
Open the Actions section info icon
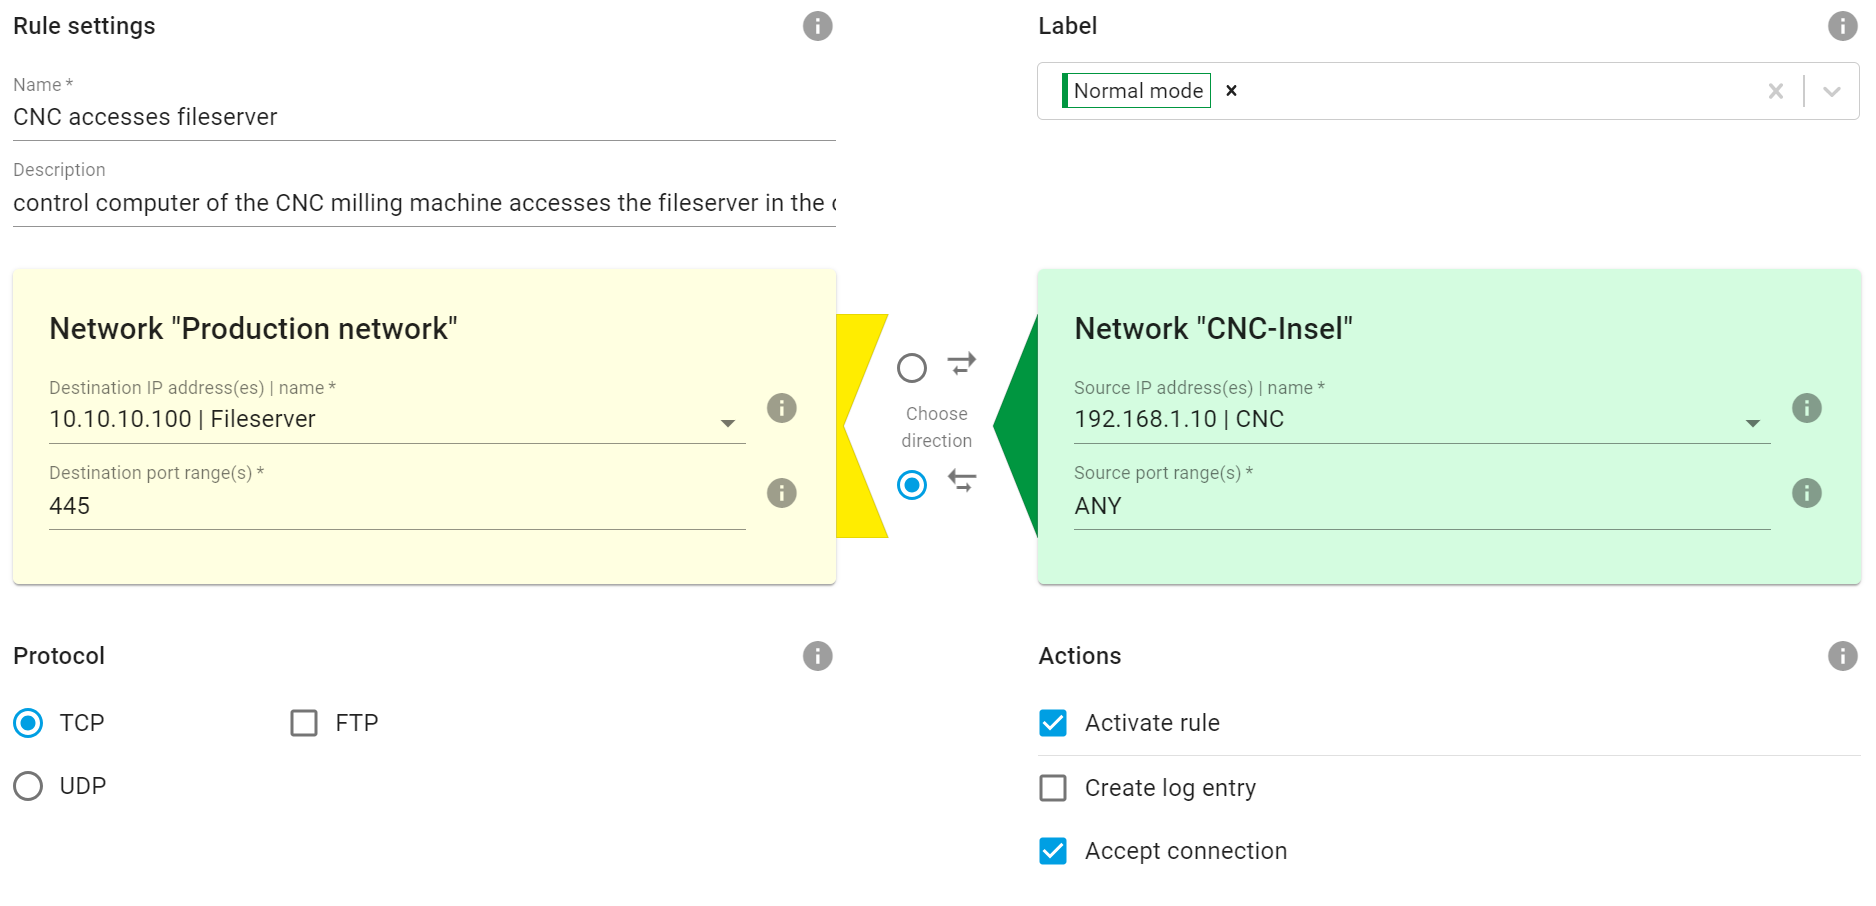coord(1842,656)
